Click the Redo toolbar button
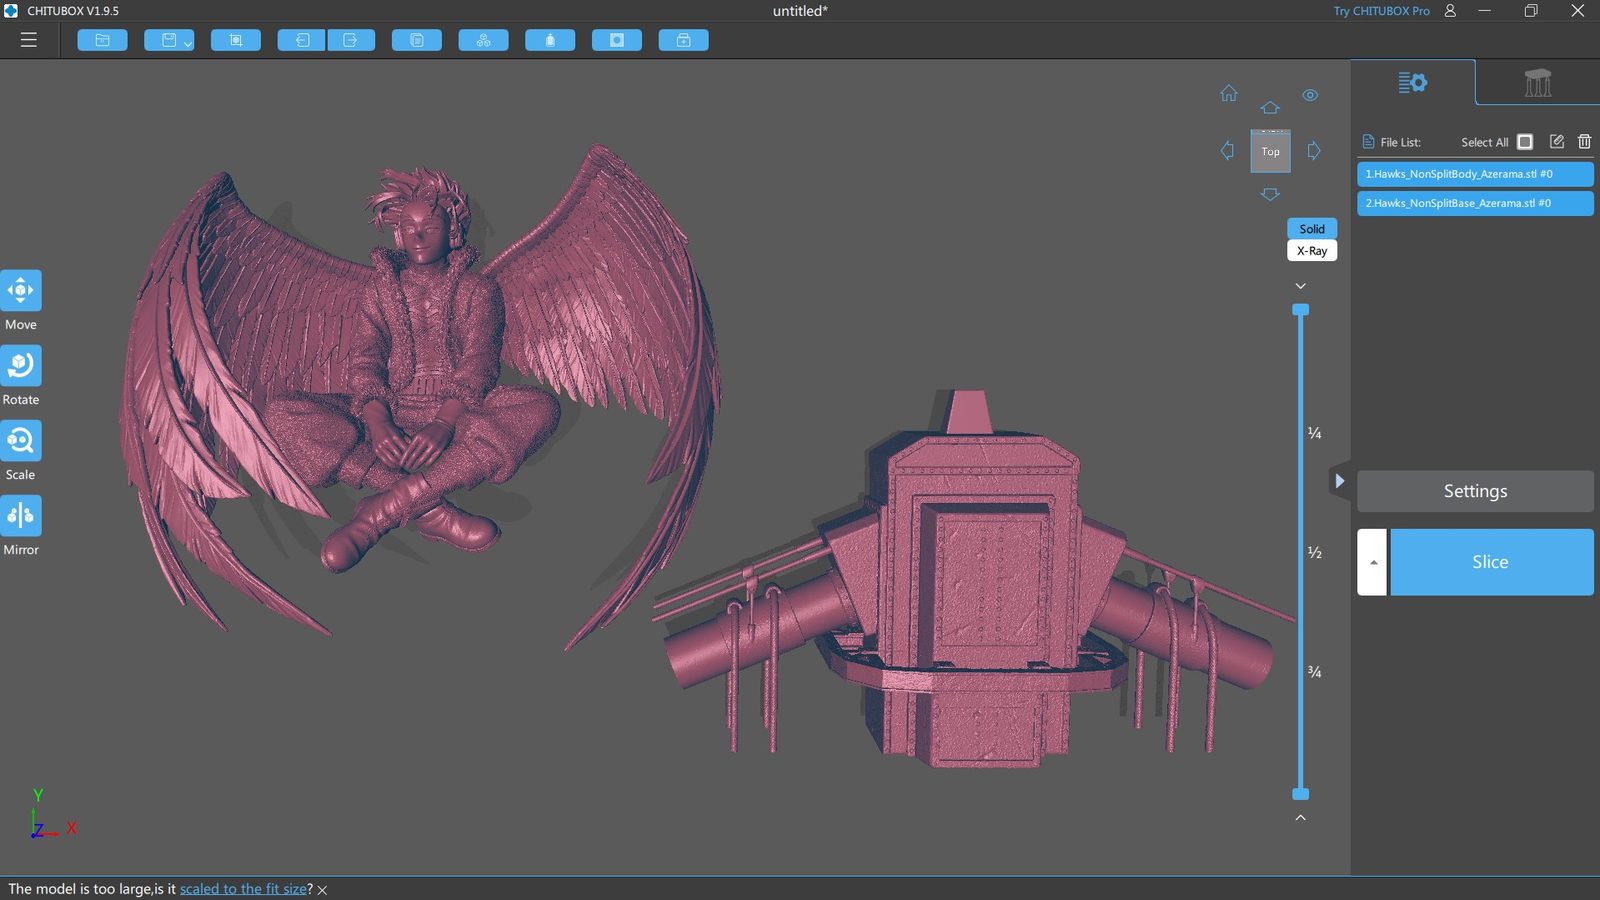 click(x=351, y=40)
